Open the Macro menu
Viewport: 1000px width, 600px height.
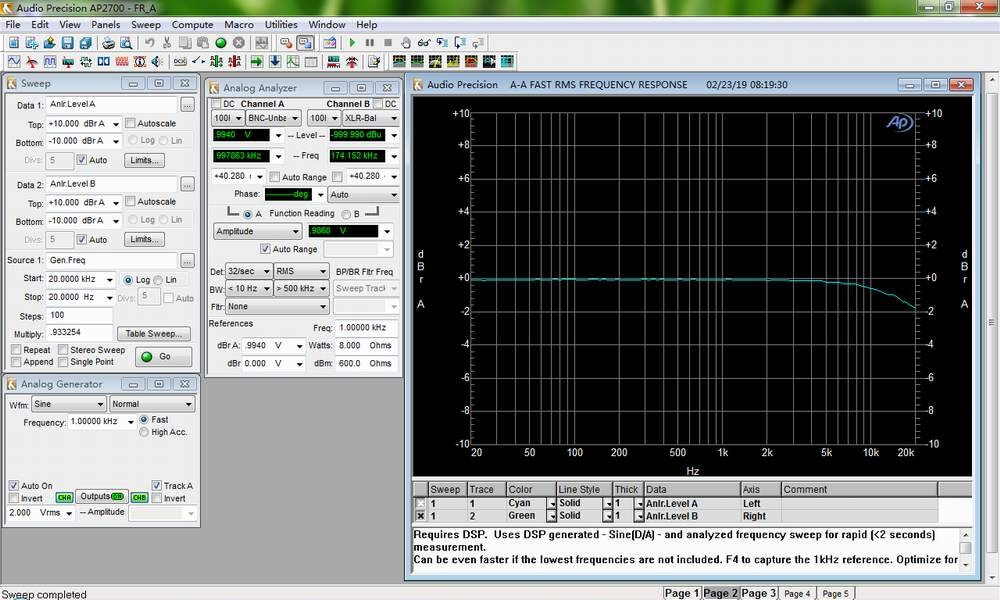click(239, 24)
